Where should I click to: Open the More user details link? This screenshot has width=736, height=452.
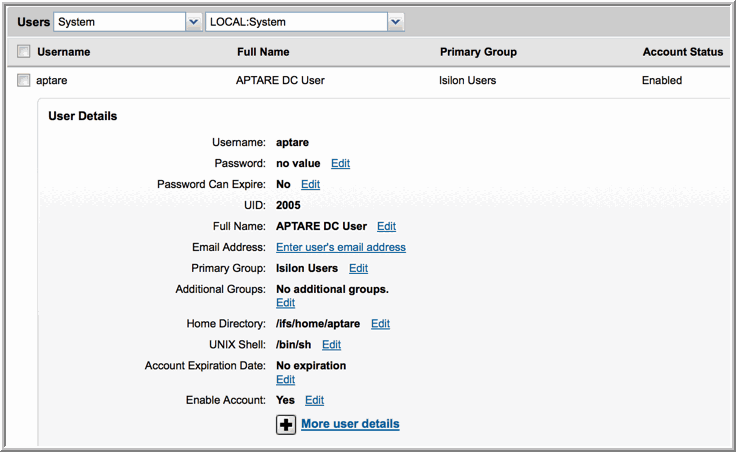pos(350,424)
